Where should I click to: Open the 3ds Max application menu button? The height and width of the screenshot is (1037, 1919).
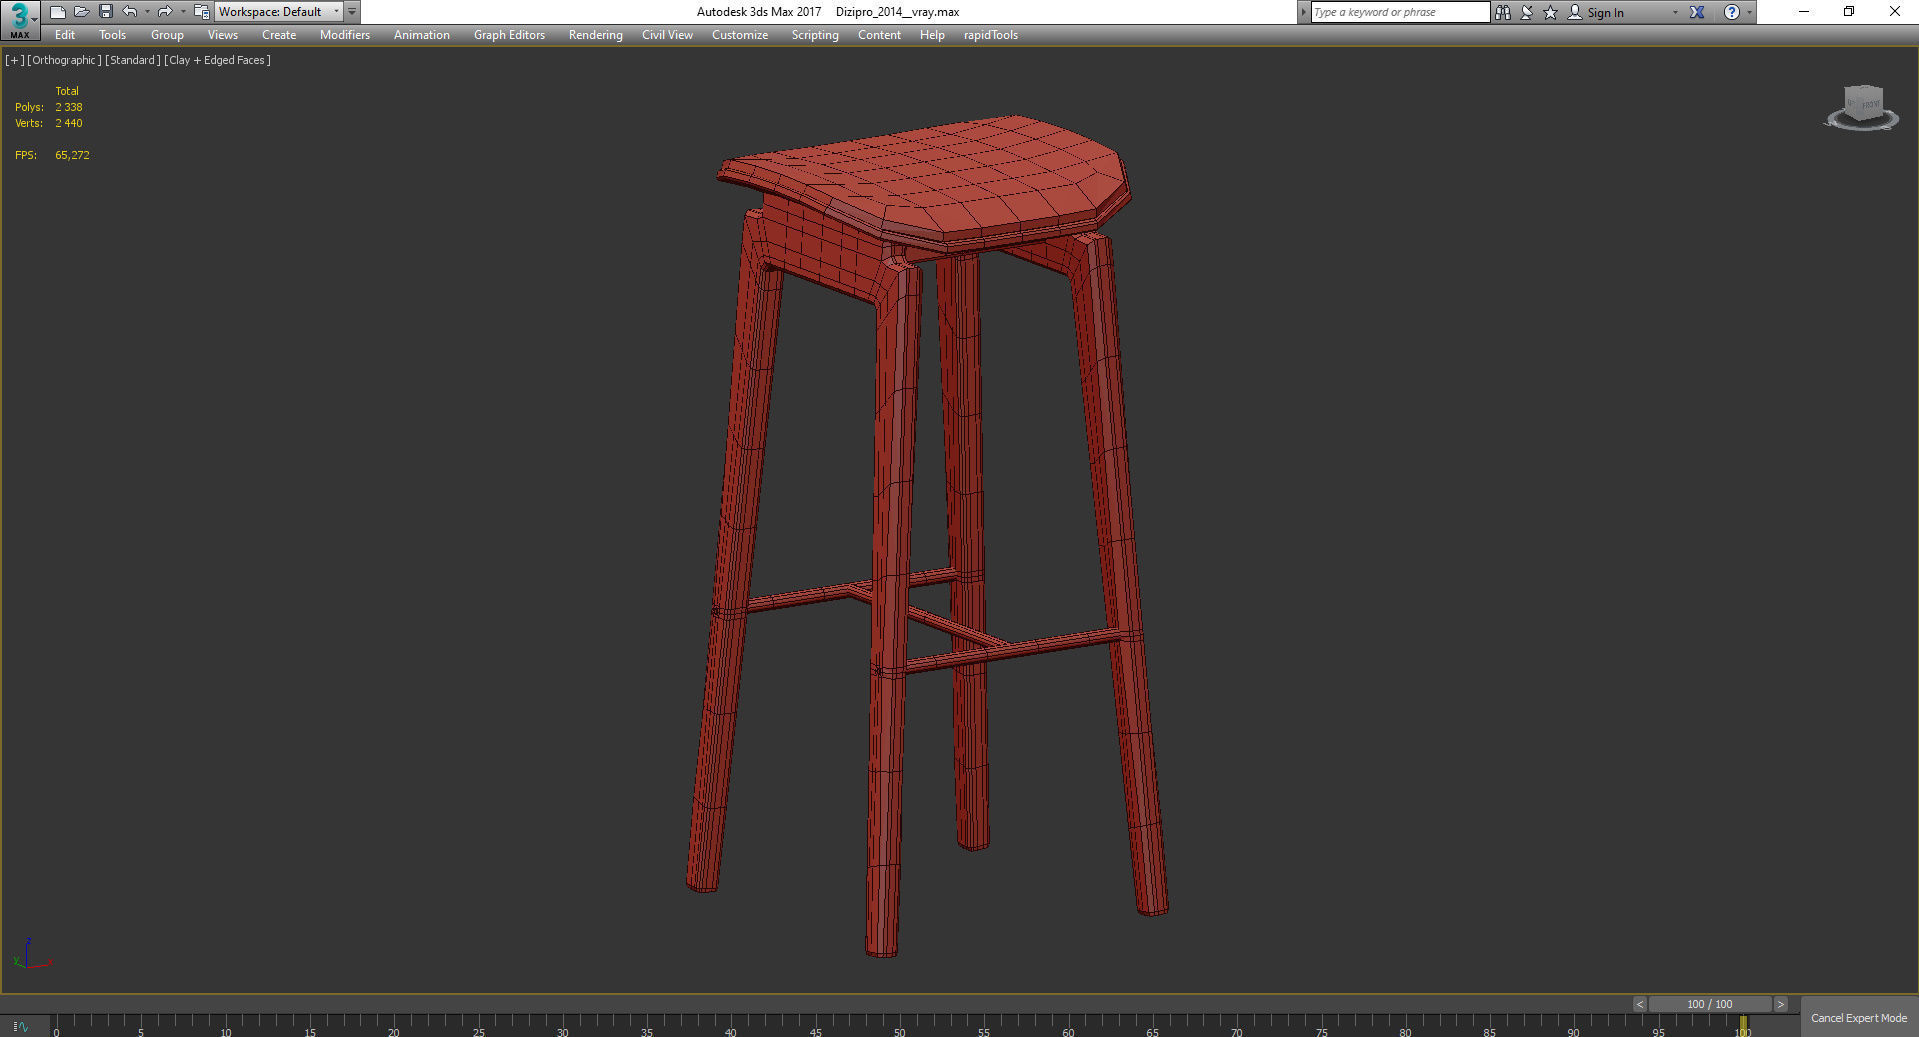pos(20,19)
